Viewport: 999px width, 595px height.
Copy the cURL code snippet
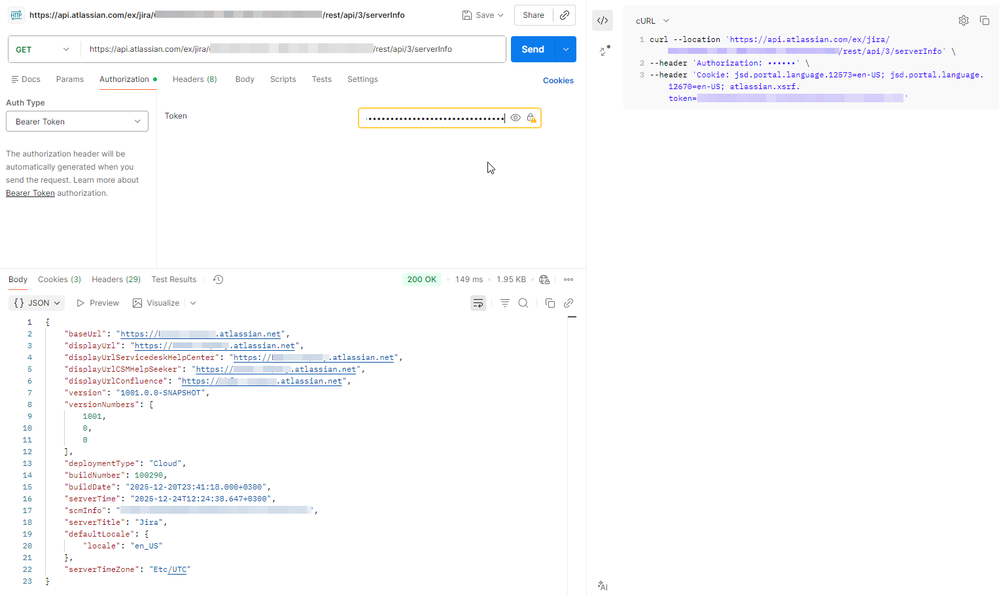click(984, 20)
